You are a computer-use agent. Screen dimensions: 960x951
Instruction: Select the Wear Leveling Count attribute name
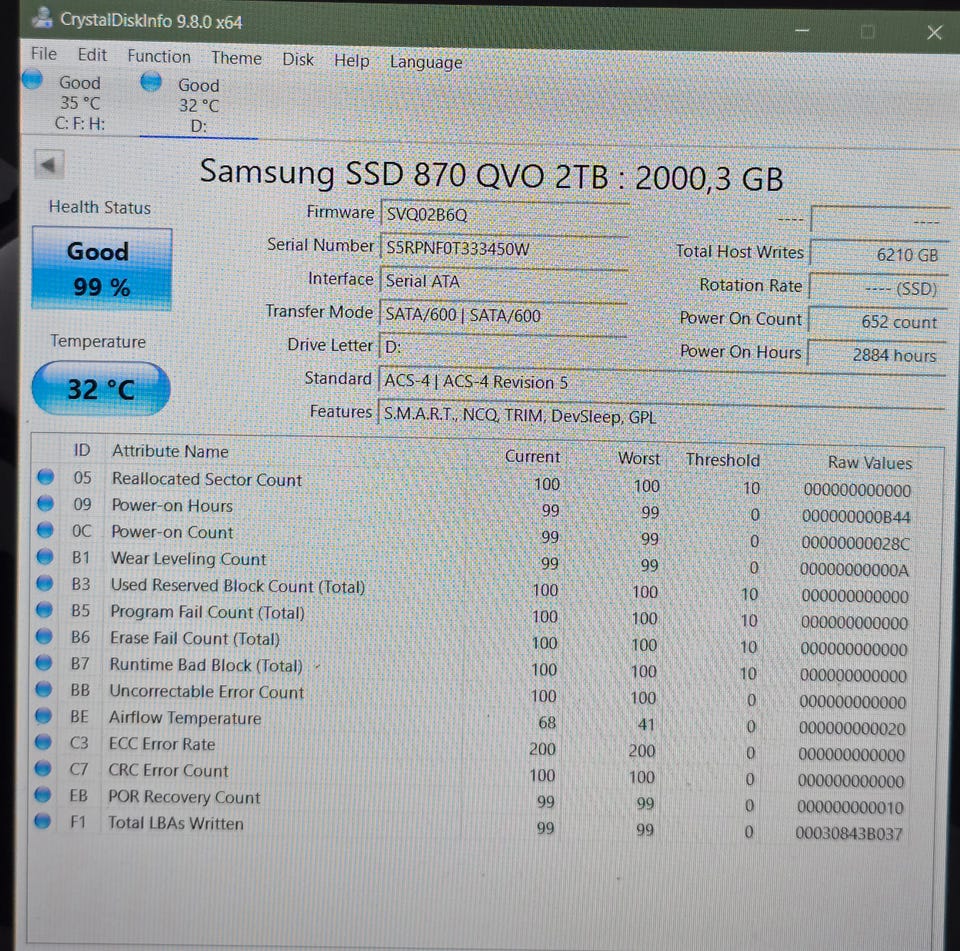188,558
